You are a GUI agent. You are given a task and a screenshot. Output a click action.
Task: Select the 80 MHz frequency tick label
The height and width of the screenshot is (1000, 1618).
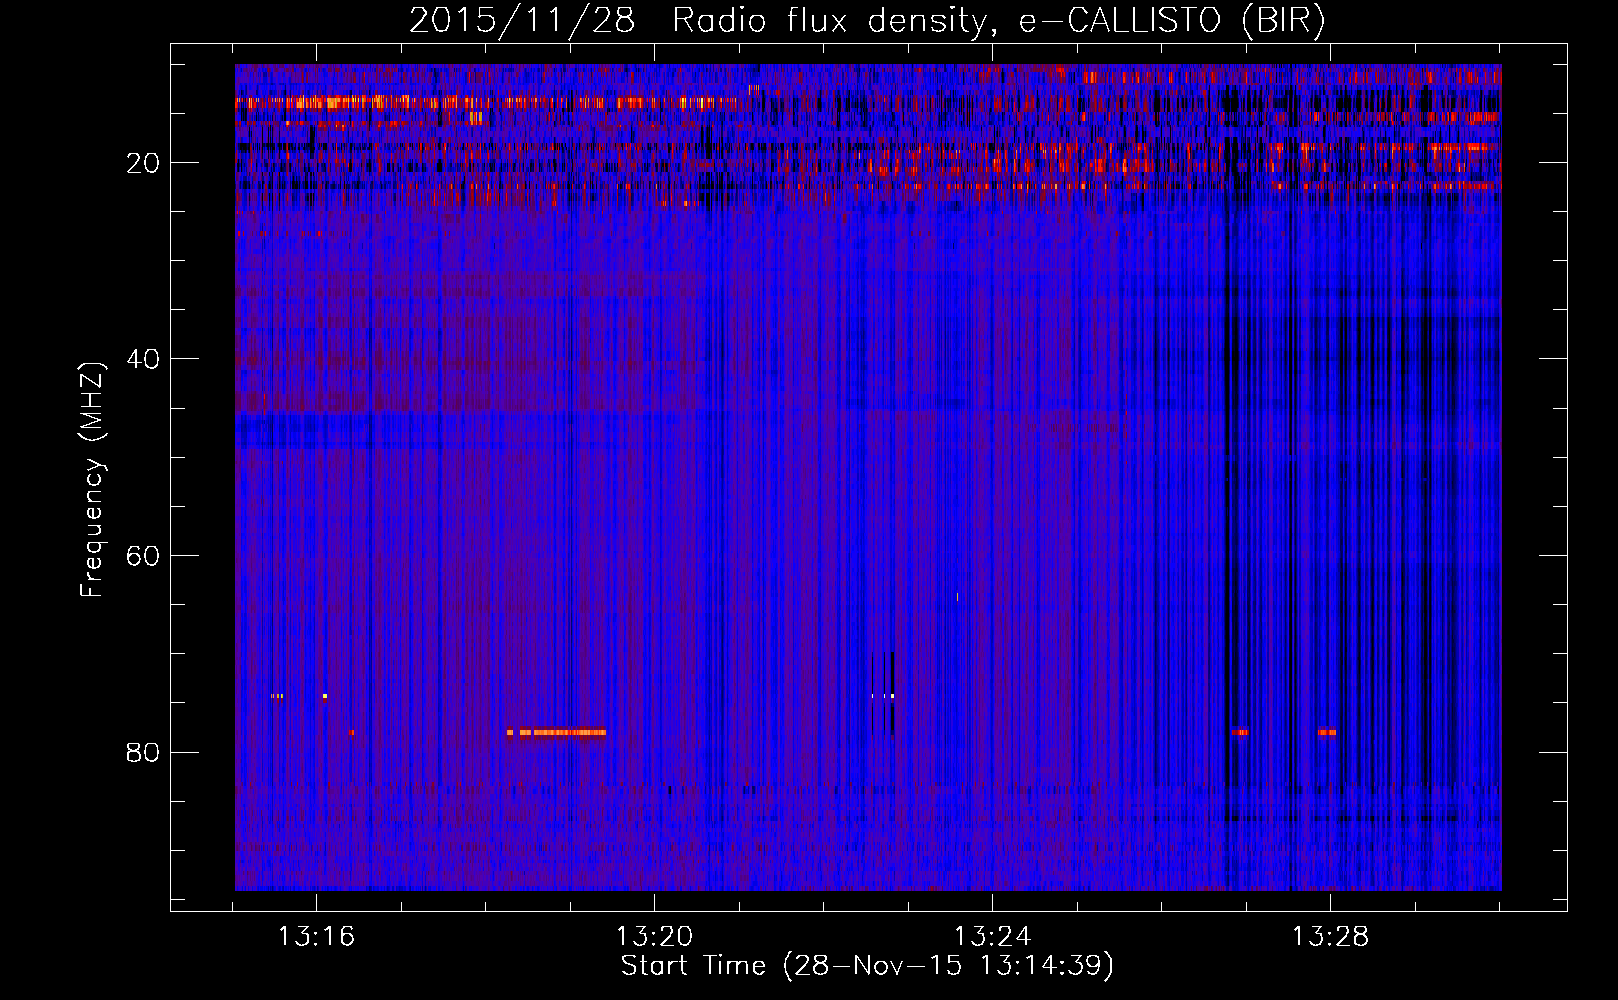[x=144, y=752]
